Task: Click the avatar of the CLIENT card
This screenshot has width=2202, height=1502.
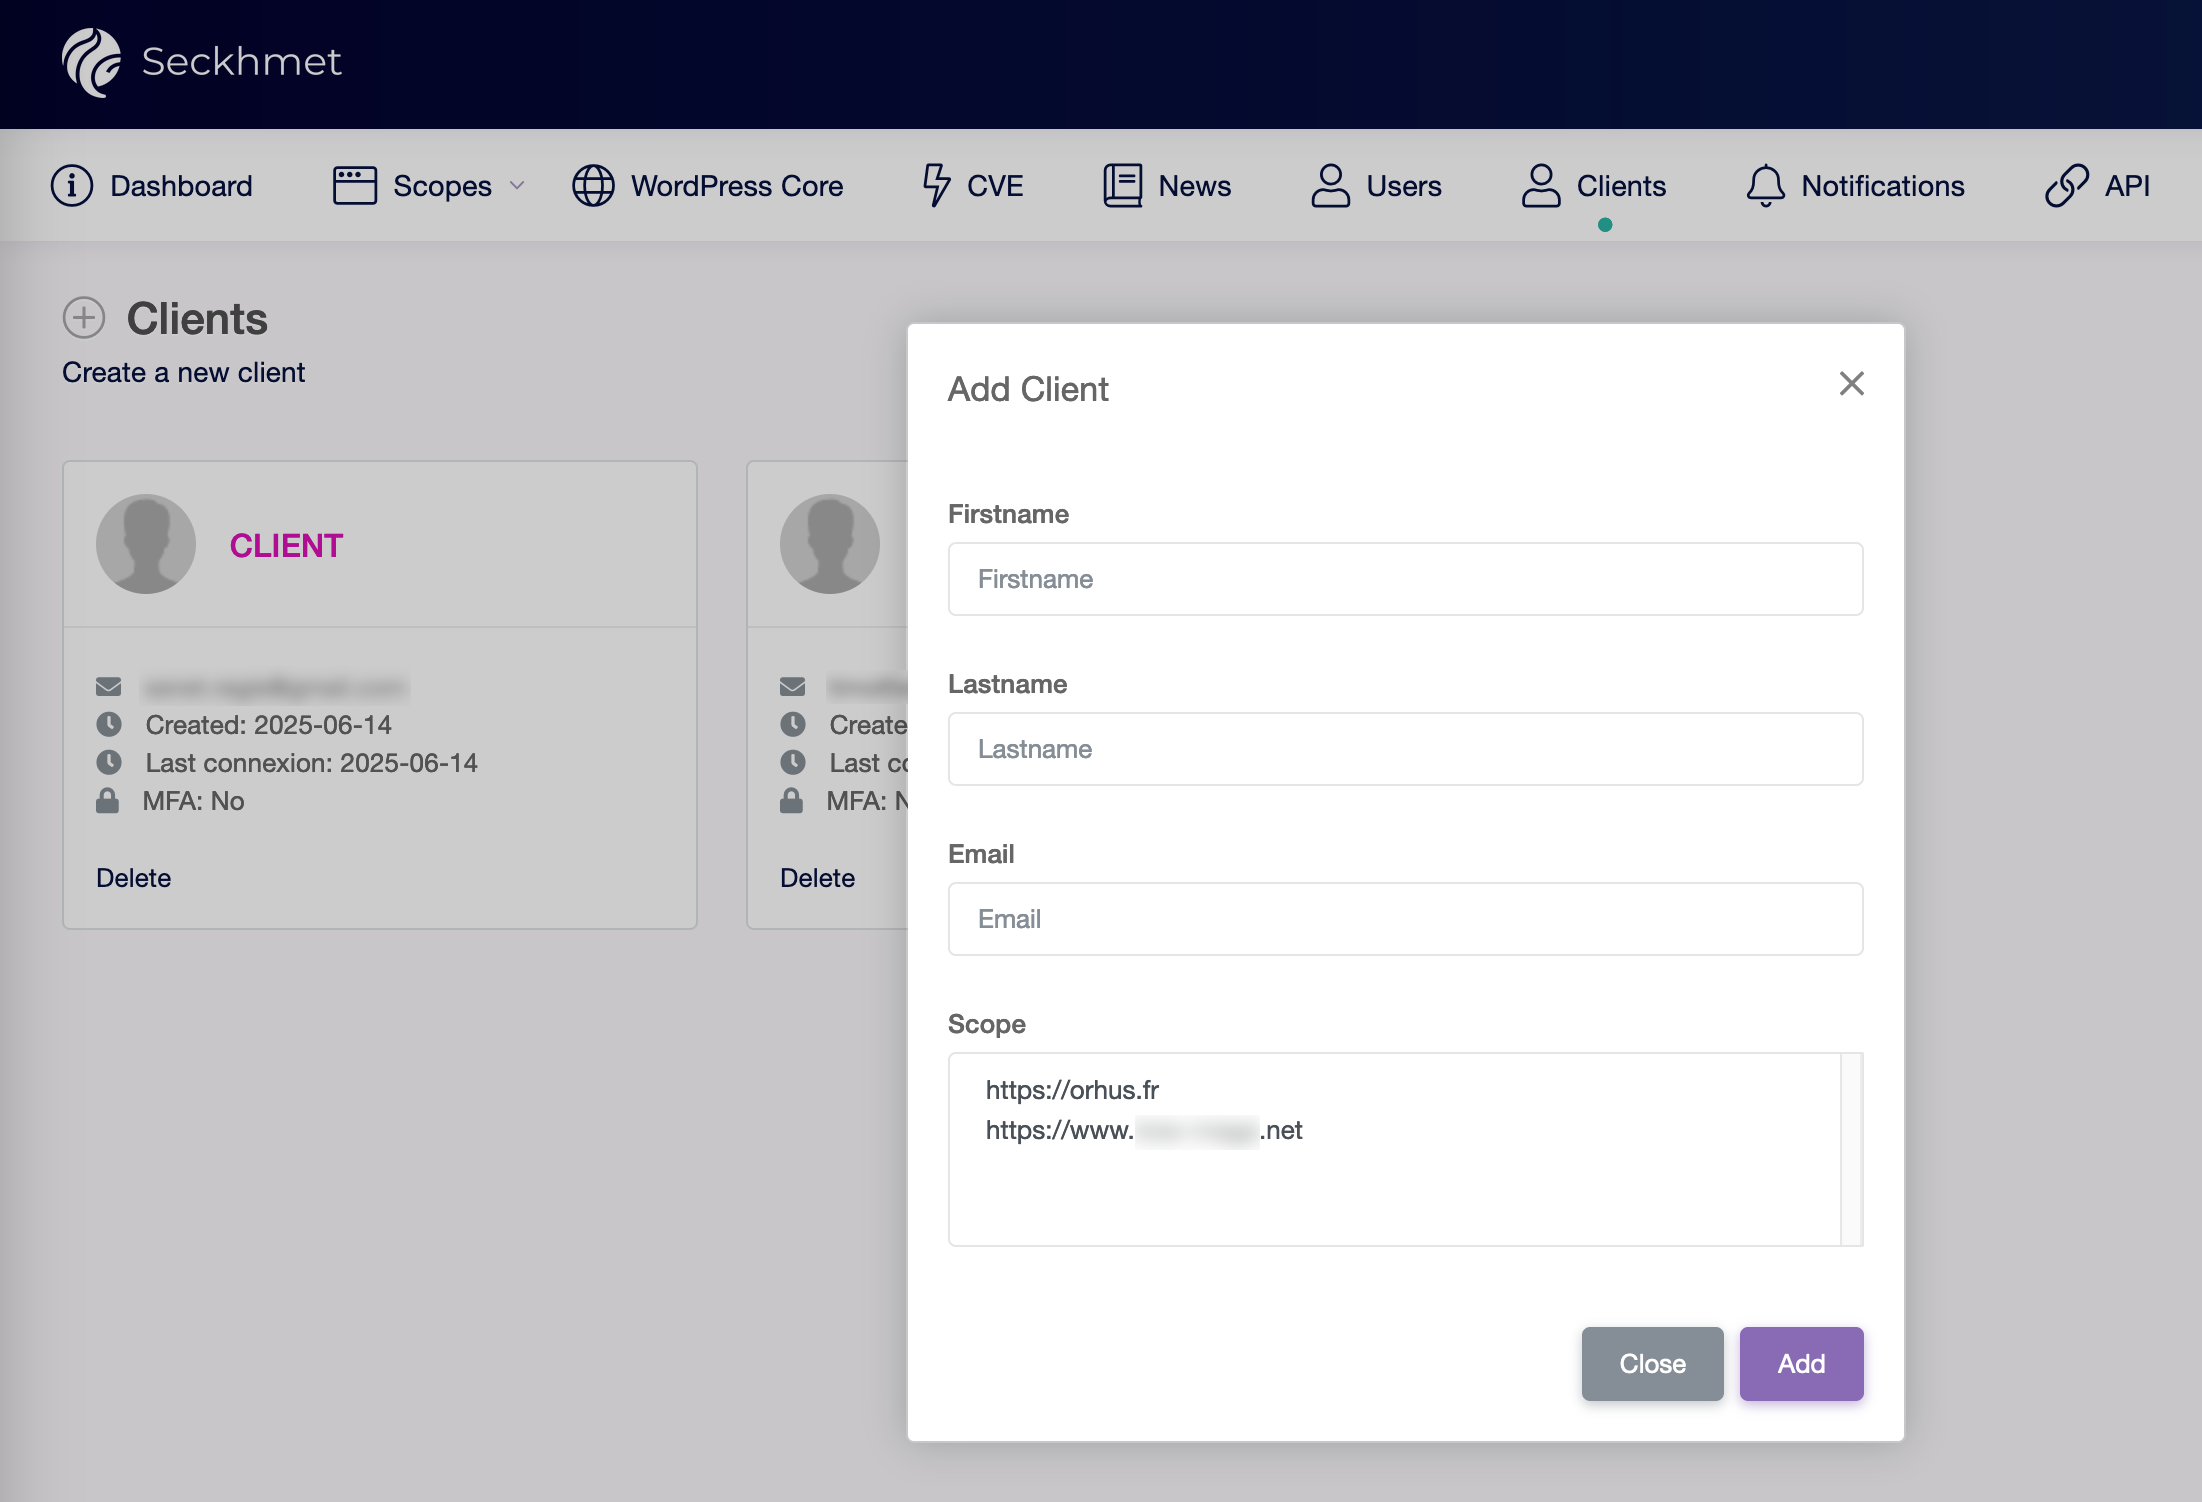Action: [x=146, y=544]
